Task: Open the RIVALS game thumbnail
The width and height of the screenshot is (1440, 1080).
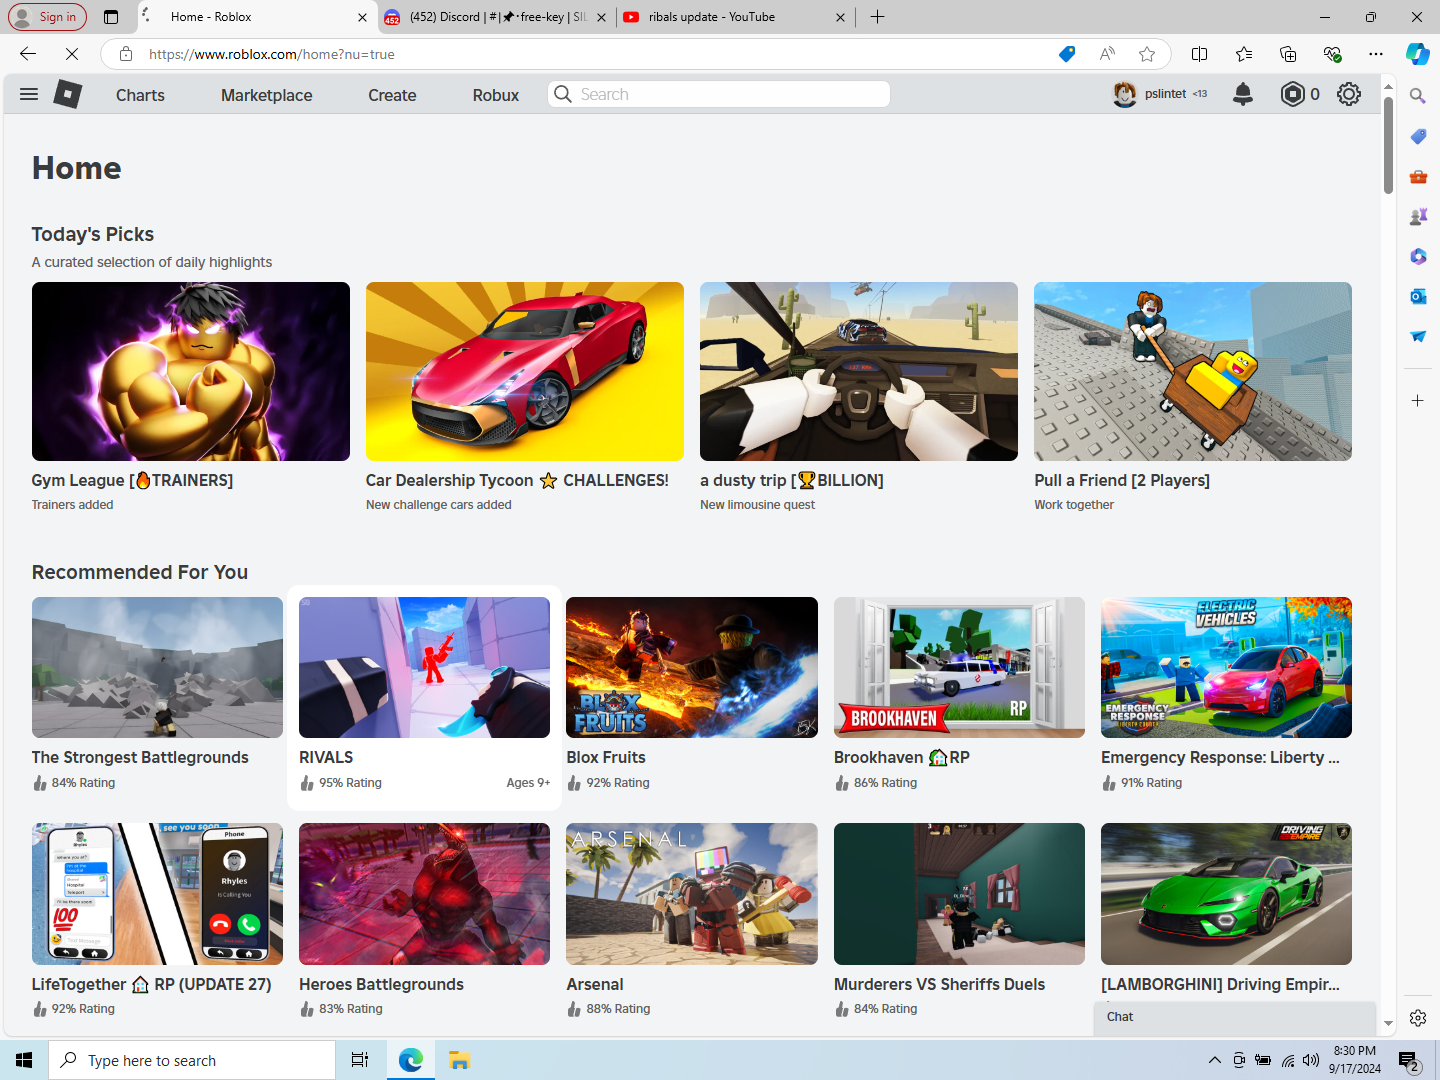Action: (424, 667)
